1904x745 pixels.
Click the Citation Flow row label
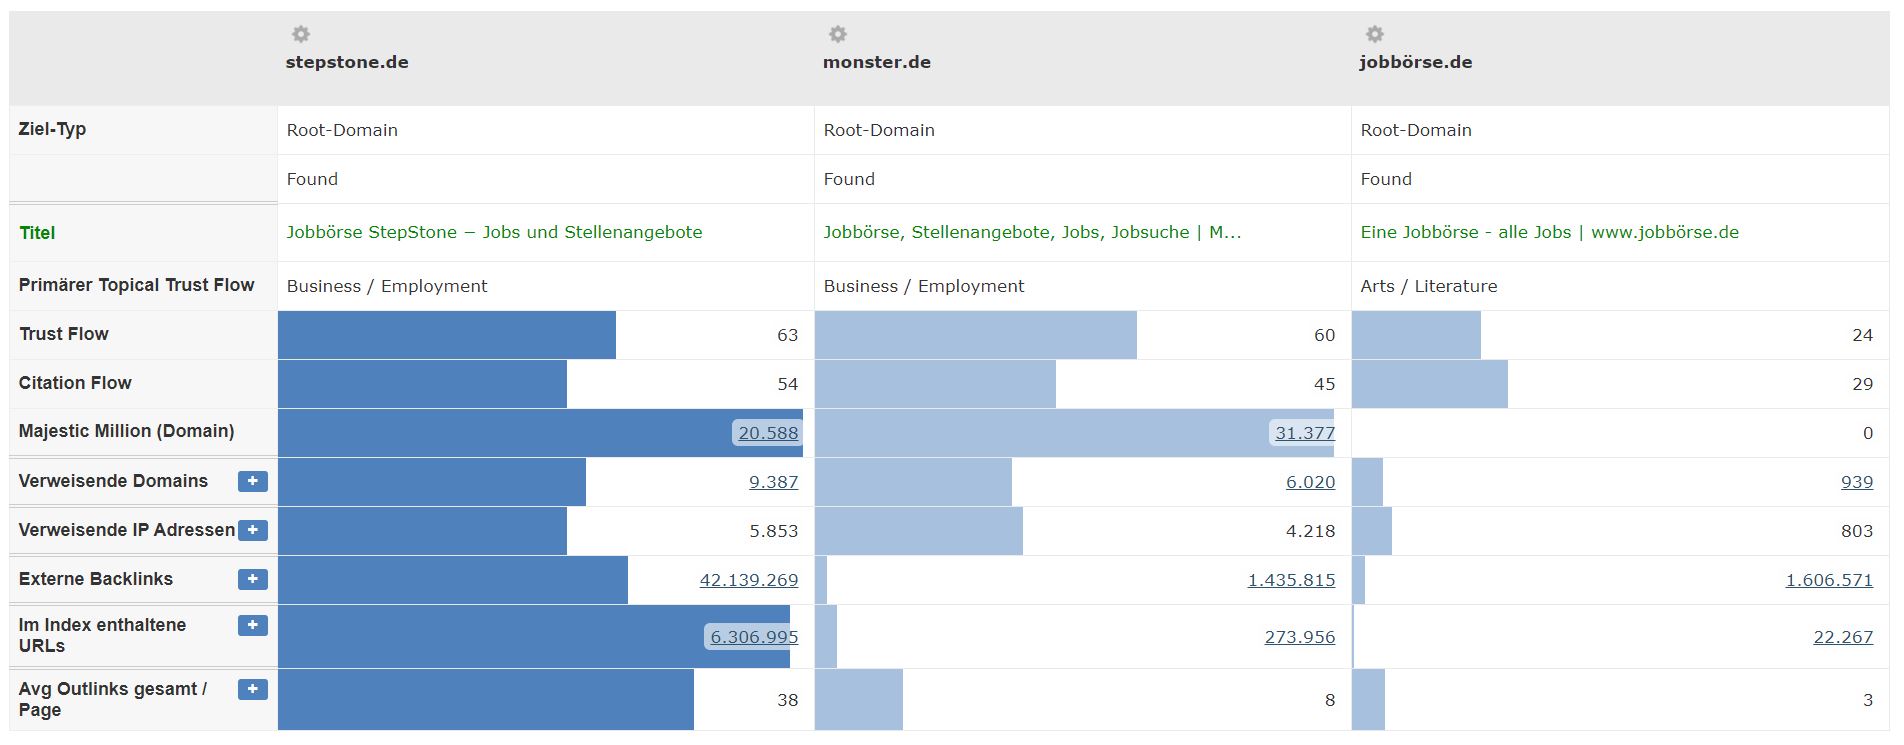75,383
